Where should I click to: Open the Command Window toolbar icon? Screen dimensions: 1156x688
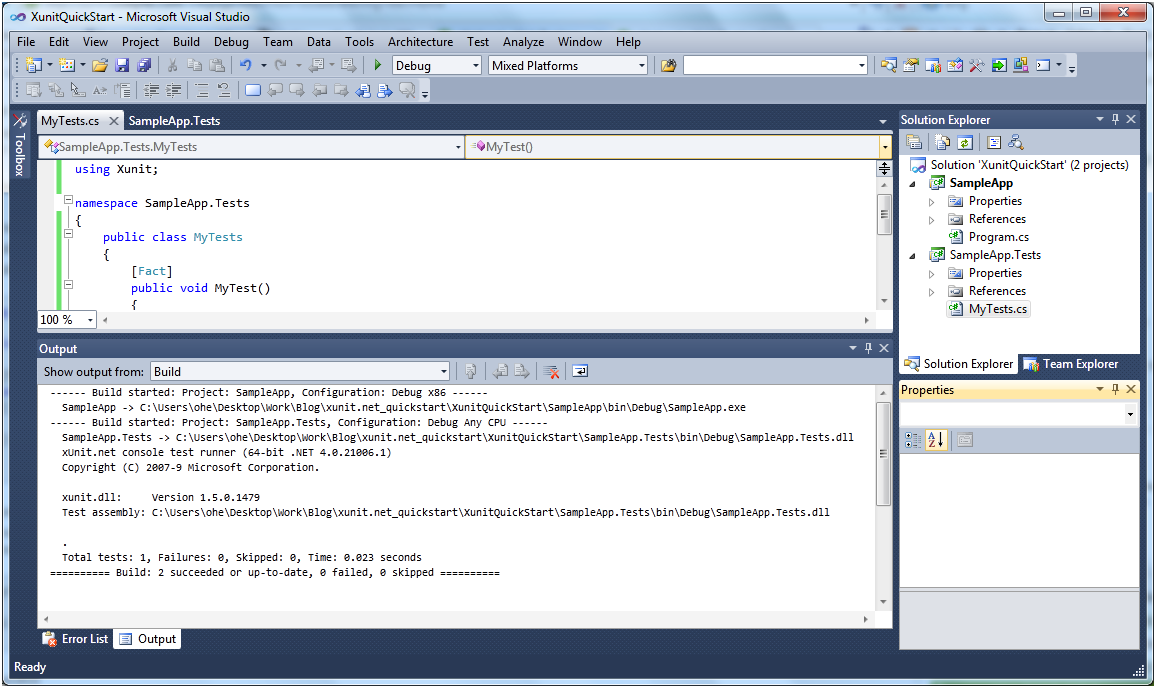click(1043, 66)
